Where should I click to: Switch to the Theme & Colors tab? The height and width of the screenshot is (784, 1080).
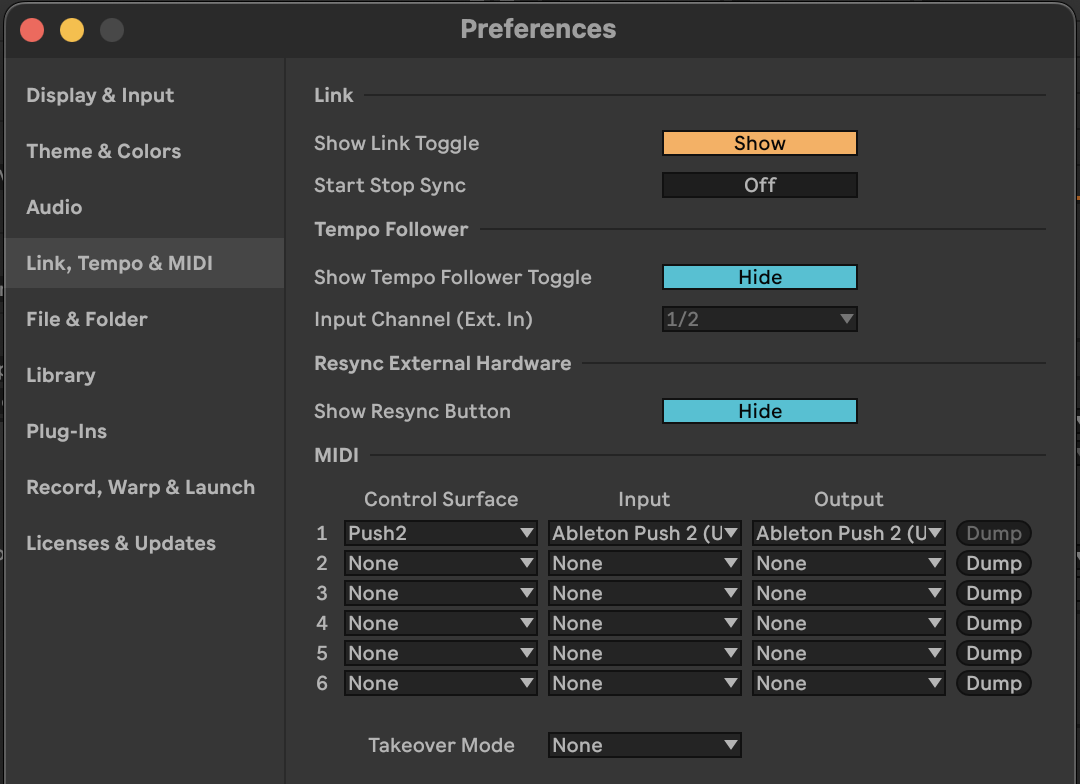point(103,151)
